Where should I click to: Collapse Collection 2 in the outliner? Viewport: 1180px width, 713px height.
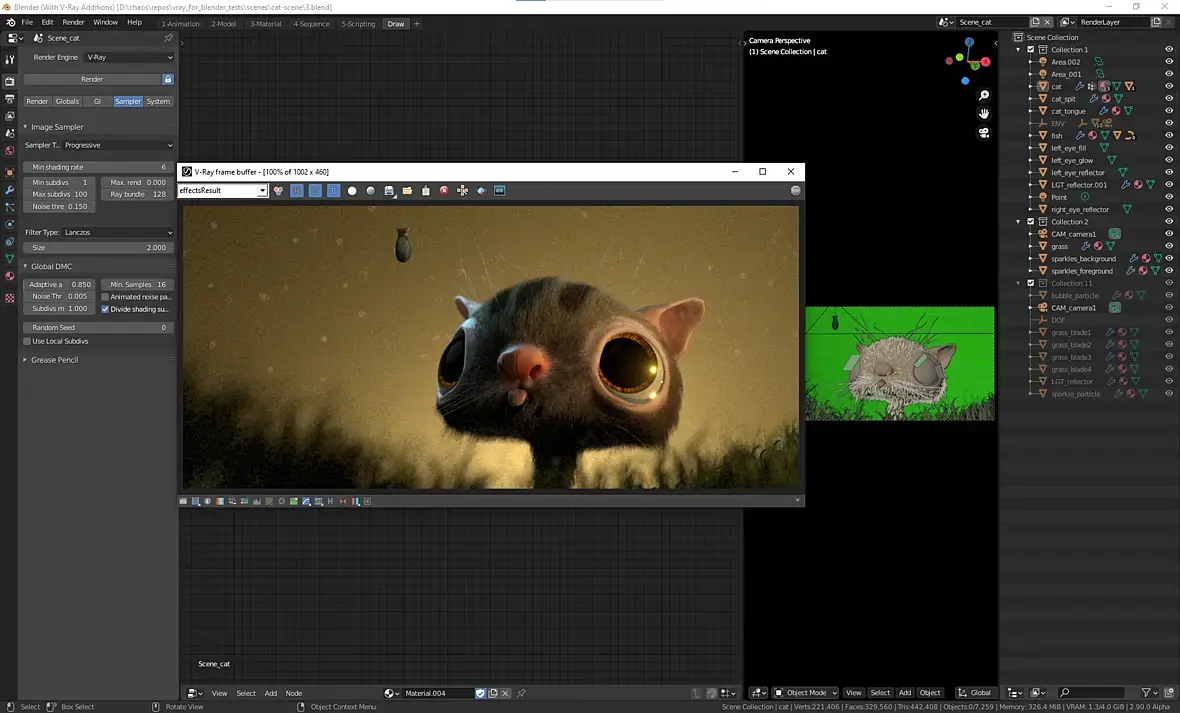click(1018, 222)
